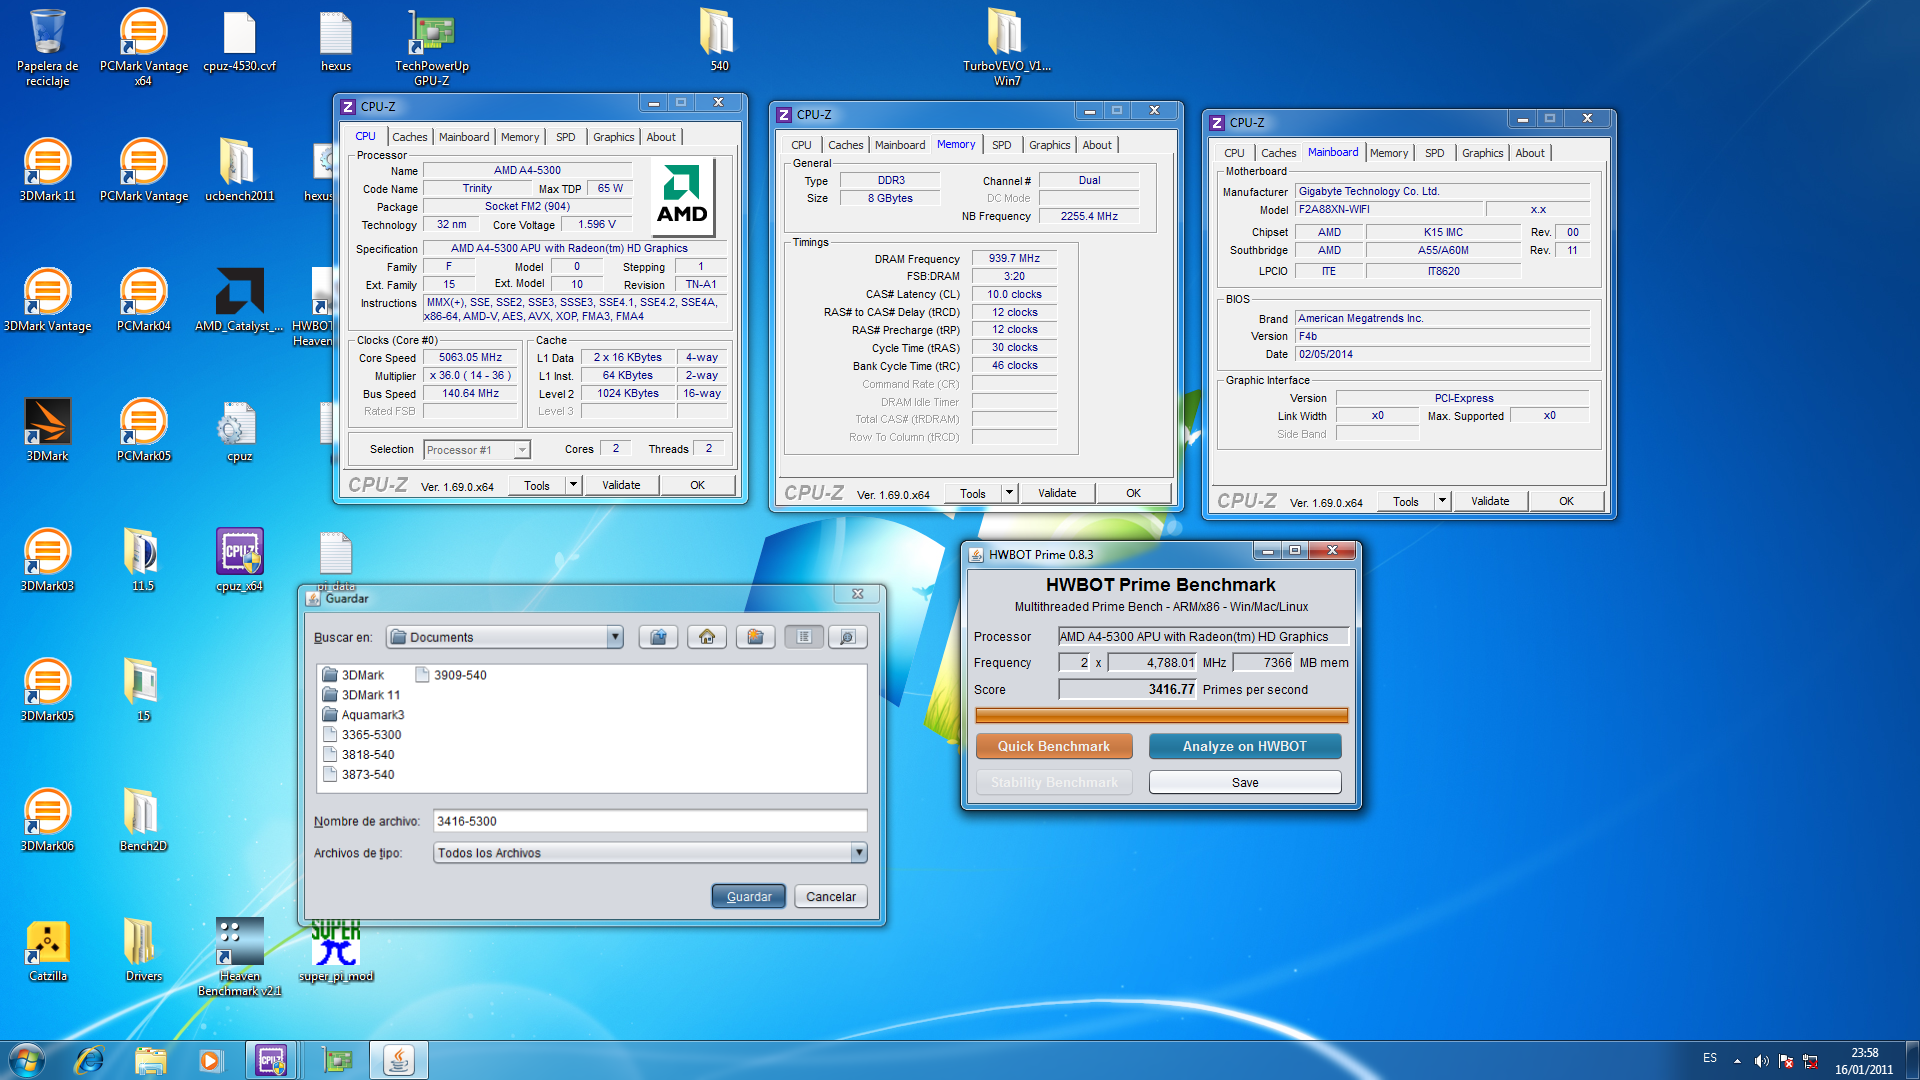
Task: Click ES language indicator in taskbar
Action: click(x=1710, y=1058)
